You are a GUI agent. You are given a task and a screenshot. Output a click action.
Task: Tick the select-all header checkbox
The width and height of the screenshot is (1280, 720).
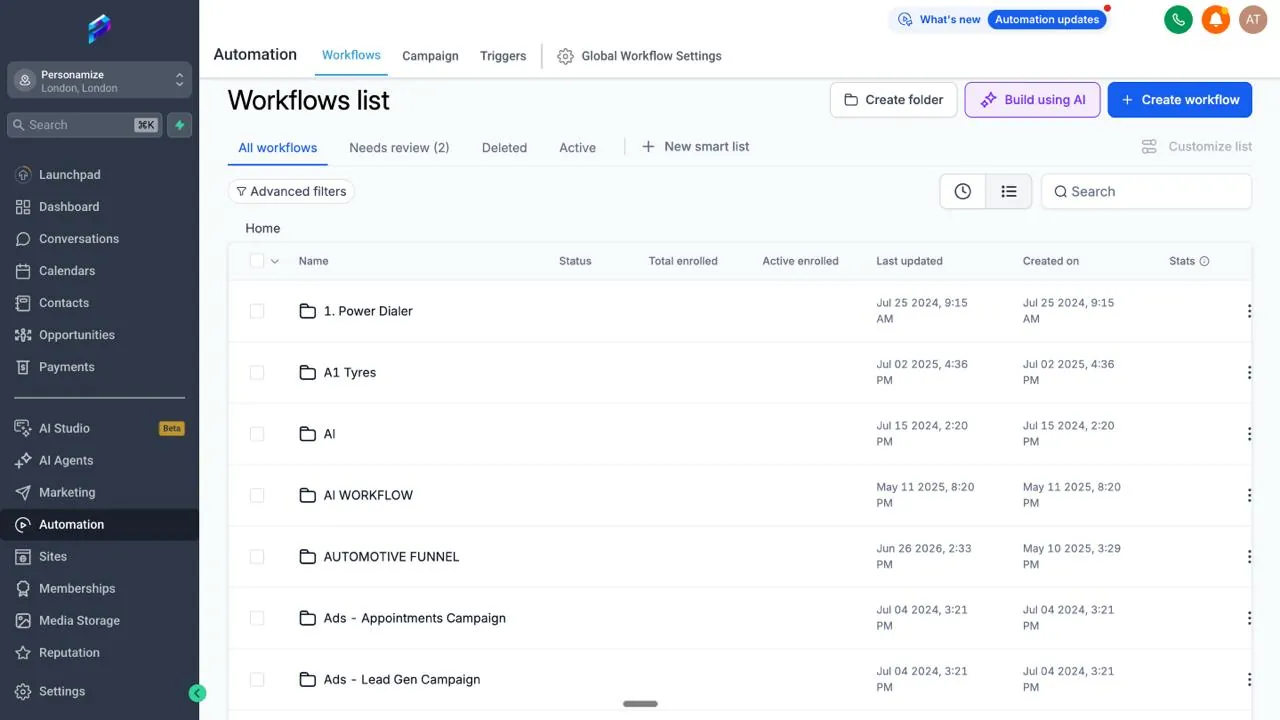tap(257, 261)
